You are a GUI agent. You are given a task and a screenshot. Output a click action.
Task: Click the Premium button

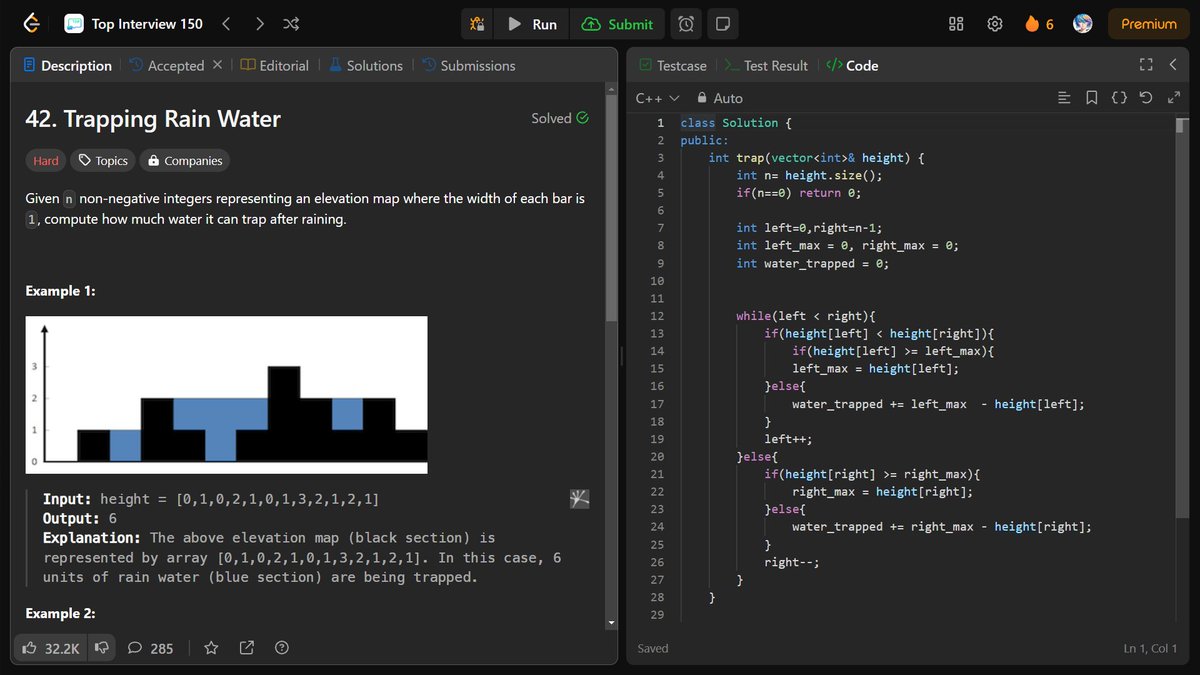pyautogui.click(x=1149, y=24)
